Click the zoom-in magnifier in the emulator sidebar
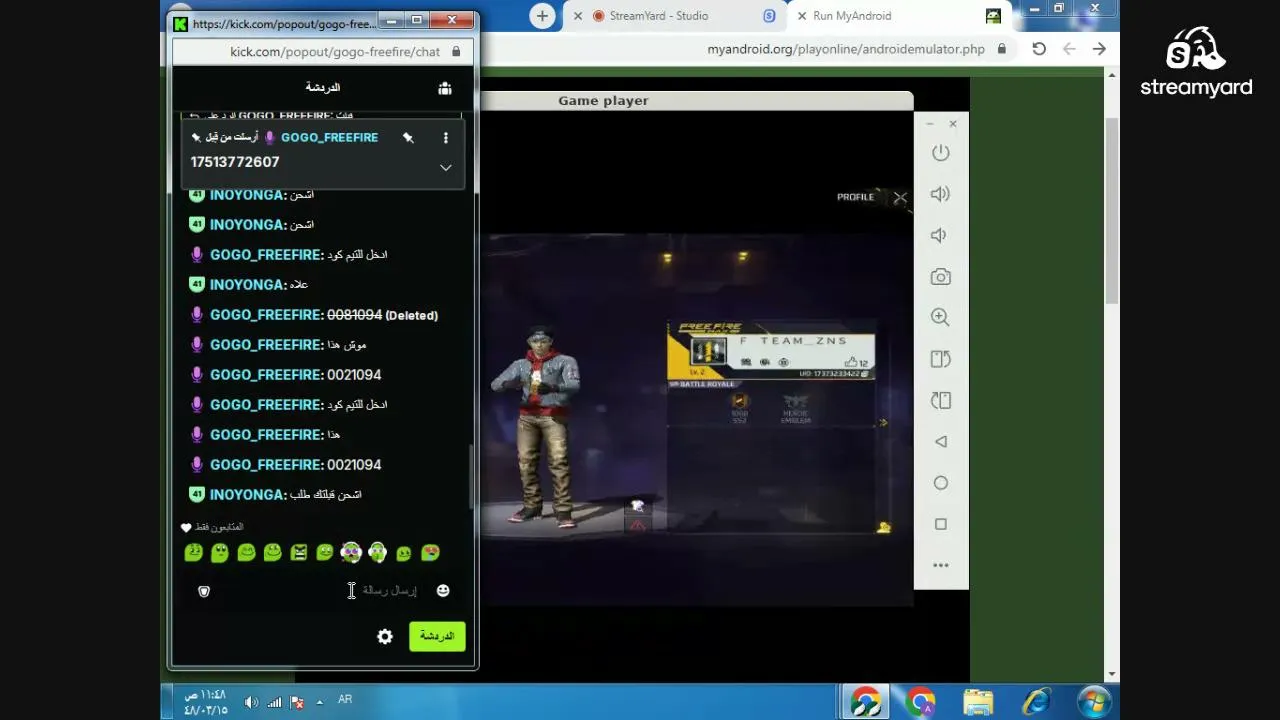 coord(940,317)
